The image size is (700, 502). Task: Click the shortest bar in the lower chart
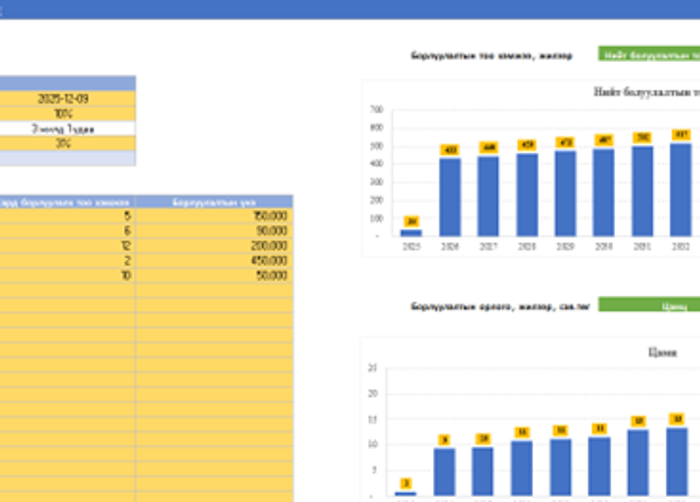[405, 493]
